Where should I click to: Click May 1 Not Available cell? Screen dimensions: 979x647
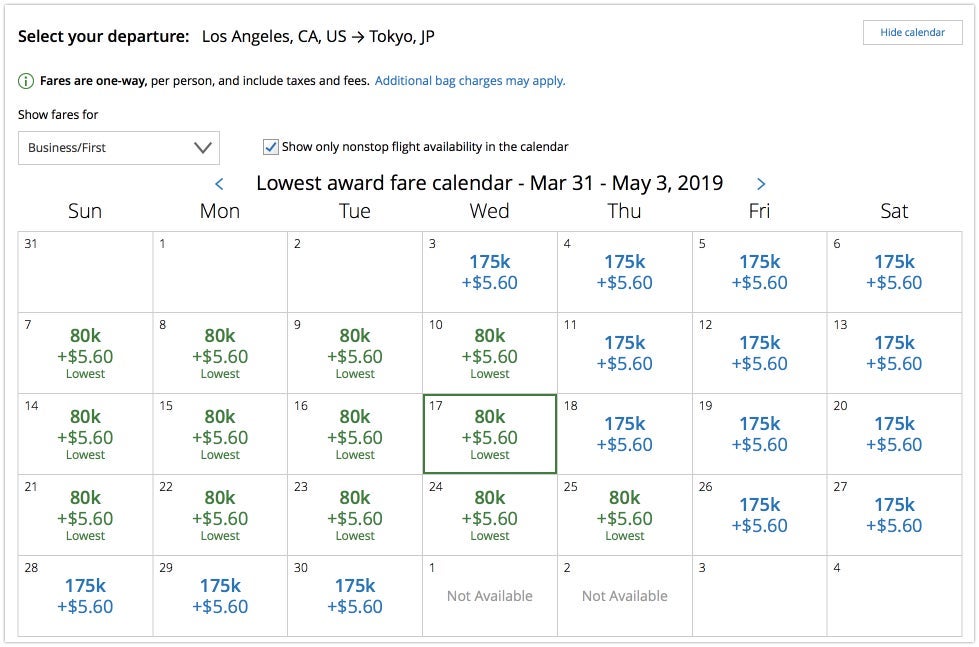(490, 596)
